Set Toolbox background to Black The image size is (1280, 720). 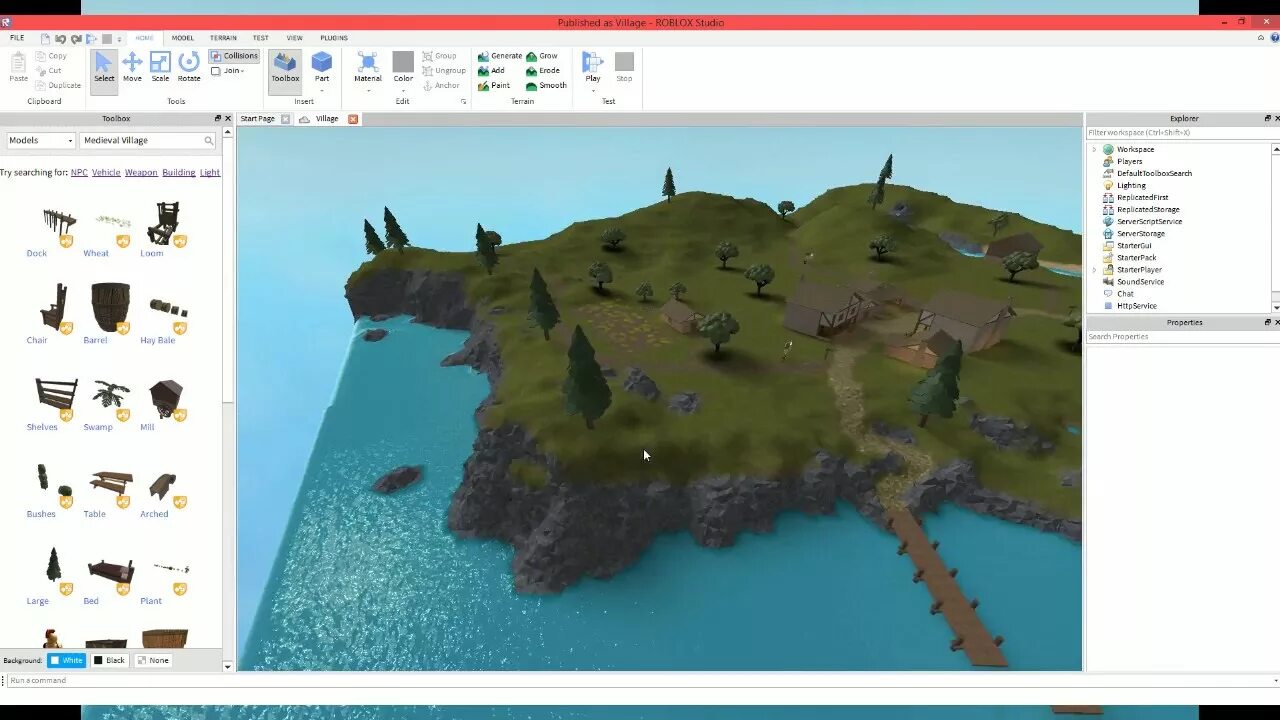point(110,660)
